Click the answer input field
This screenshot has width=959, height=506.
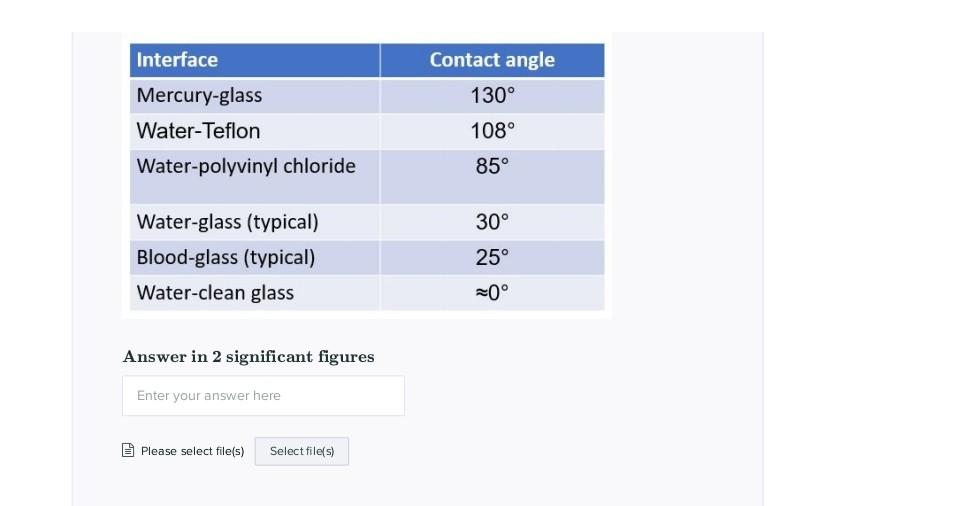tap(263, 396)
